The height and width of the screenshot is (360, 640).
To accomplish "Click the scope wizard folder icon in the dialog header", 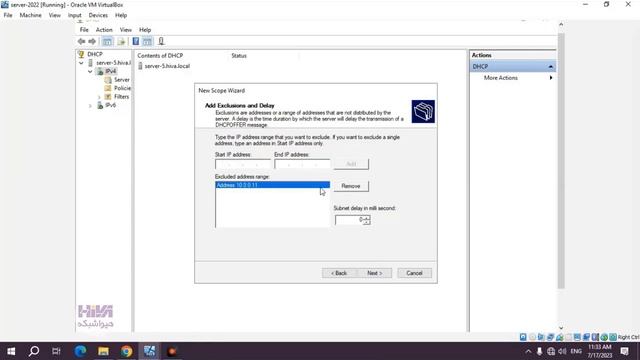I will (423, 111).
